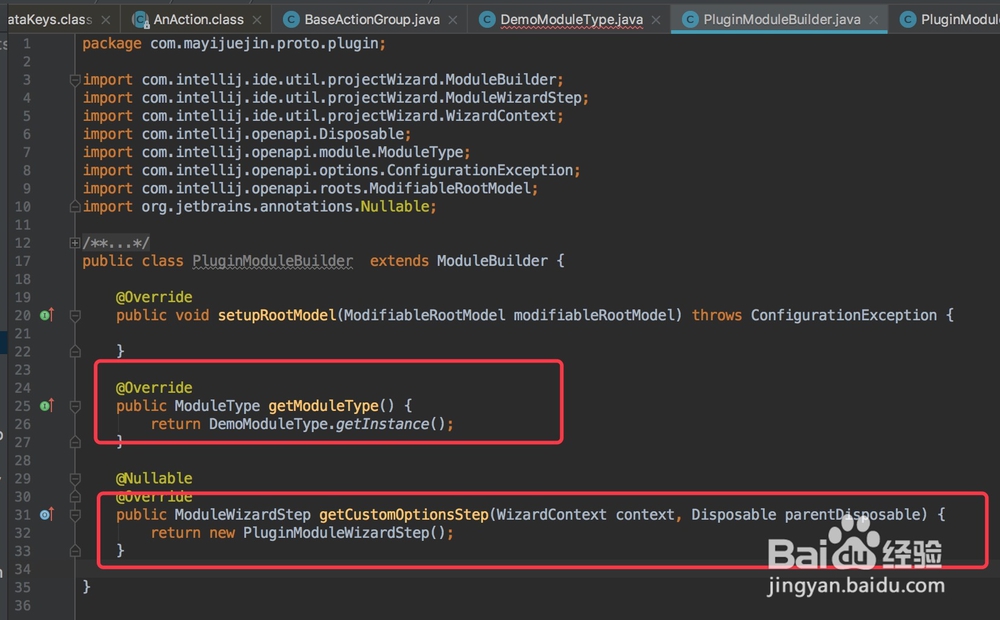Toggle a breakpoint in the gutter at line 26

click(62, 424)
